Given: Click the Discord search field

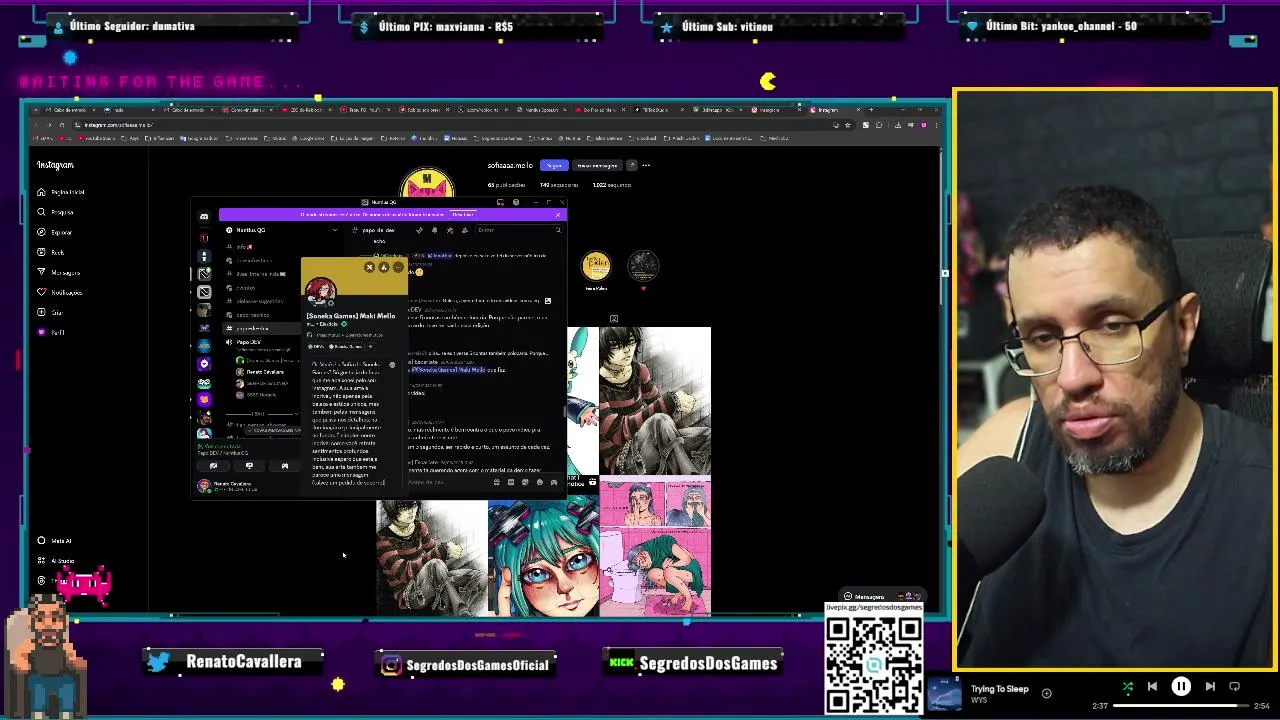Looking at the screenshot, I should [517, 230].
